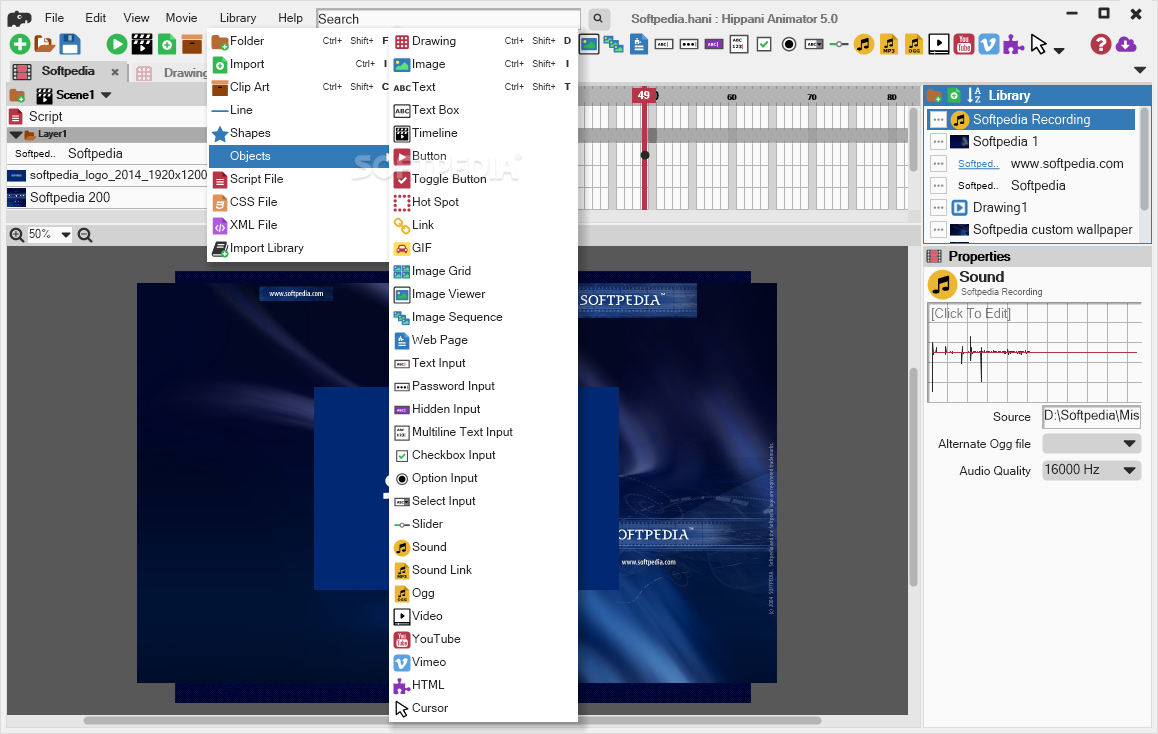
Task: Click the Cursor arrow toolbar icon
Action: (x=1038, y=44)
